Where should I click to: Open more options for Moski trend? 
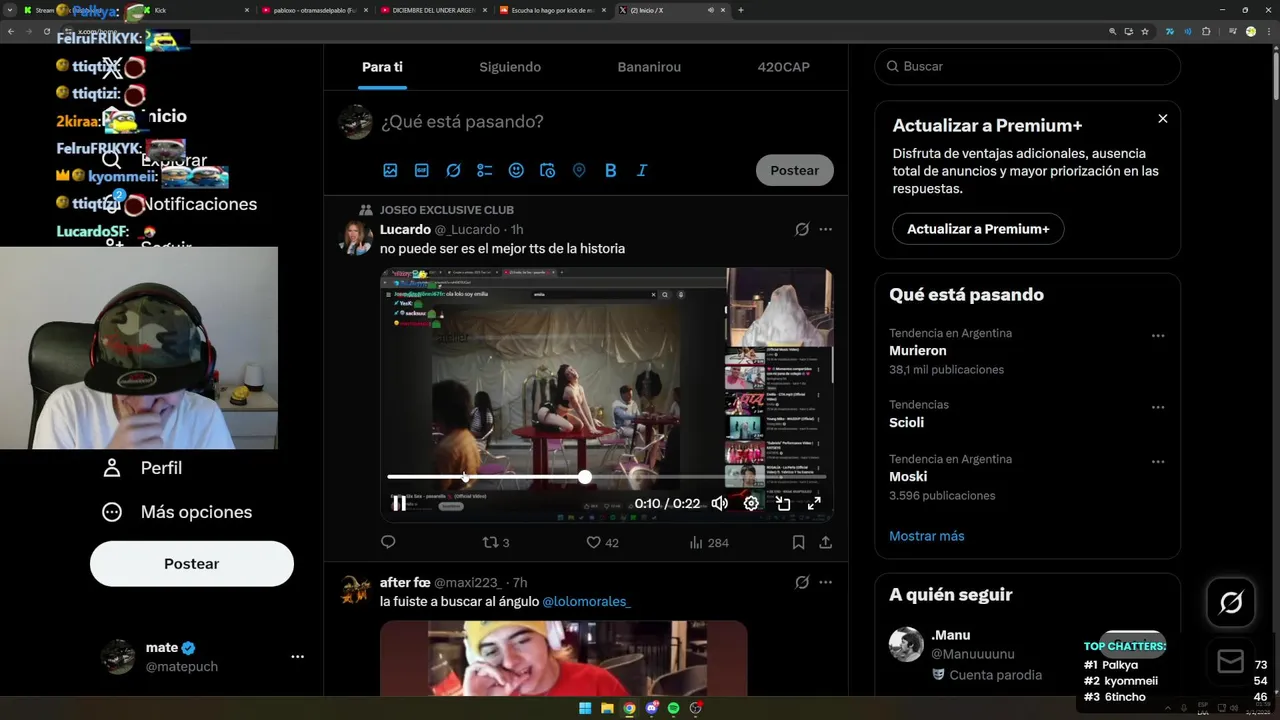(x=1158, y=462)
